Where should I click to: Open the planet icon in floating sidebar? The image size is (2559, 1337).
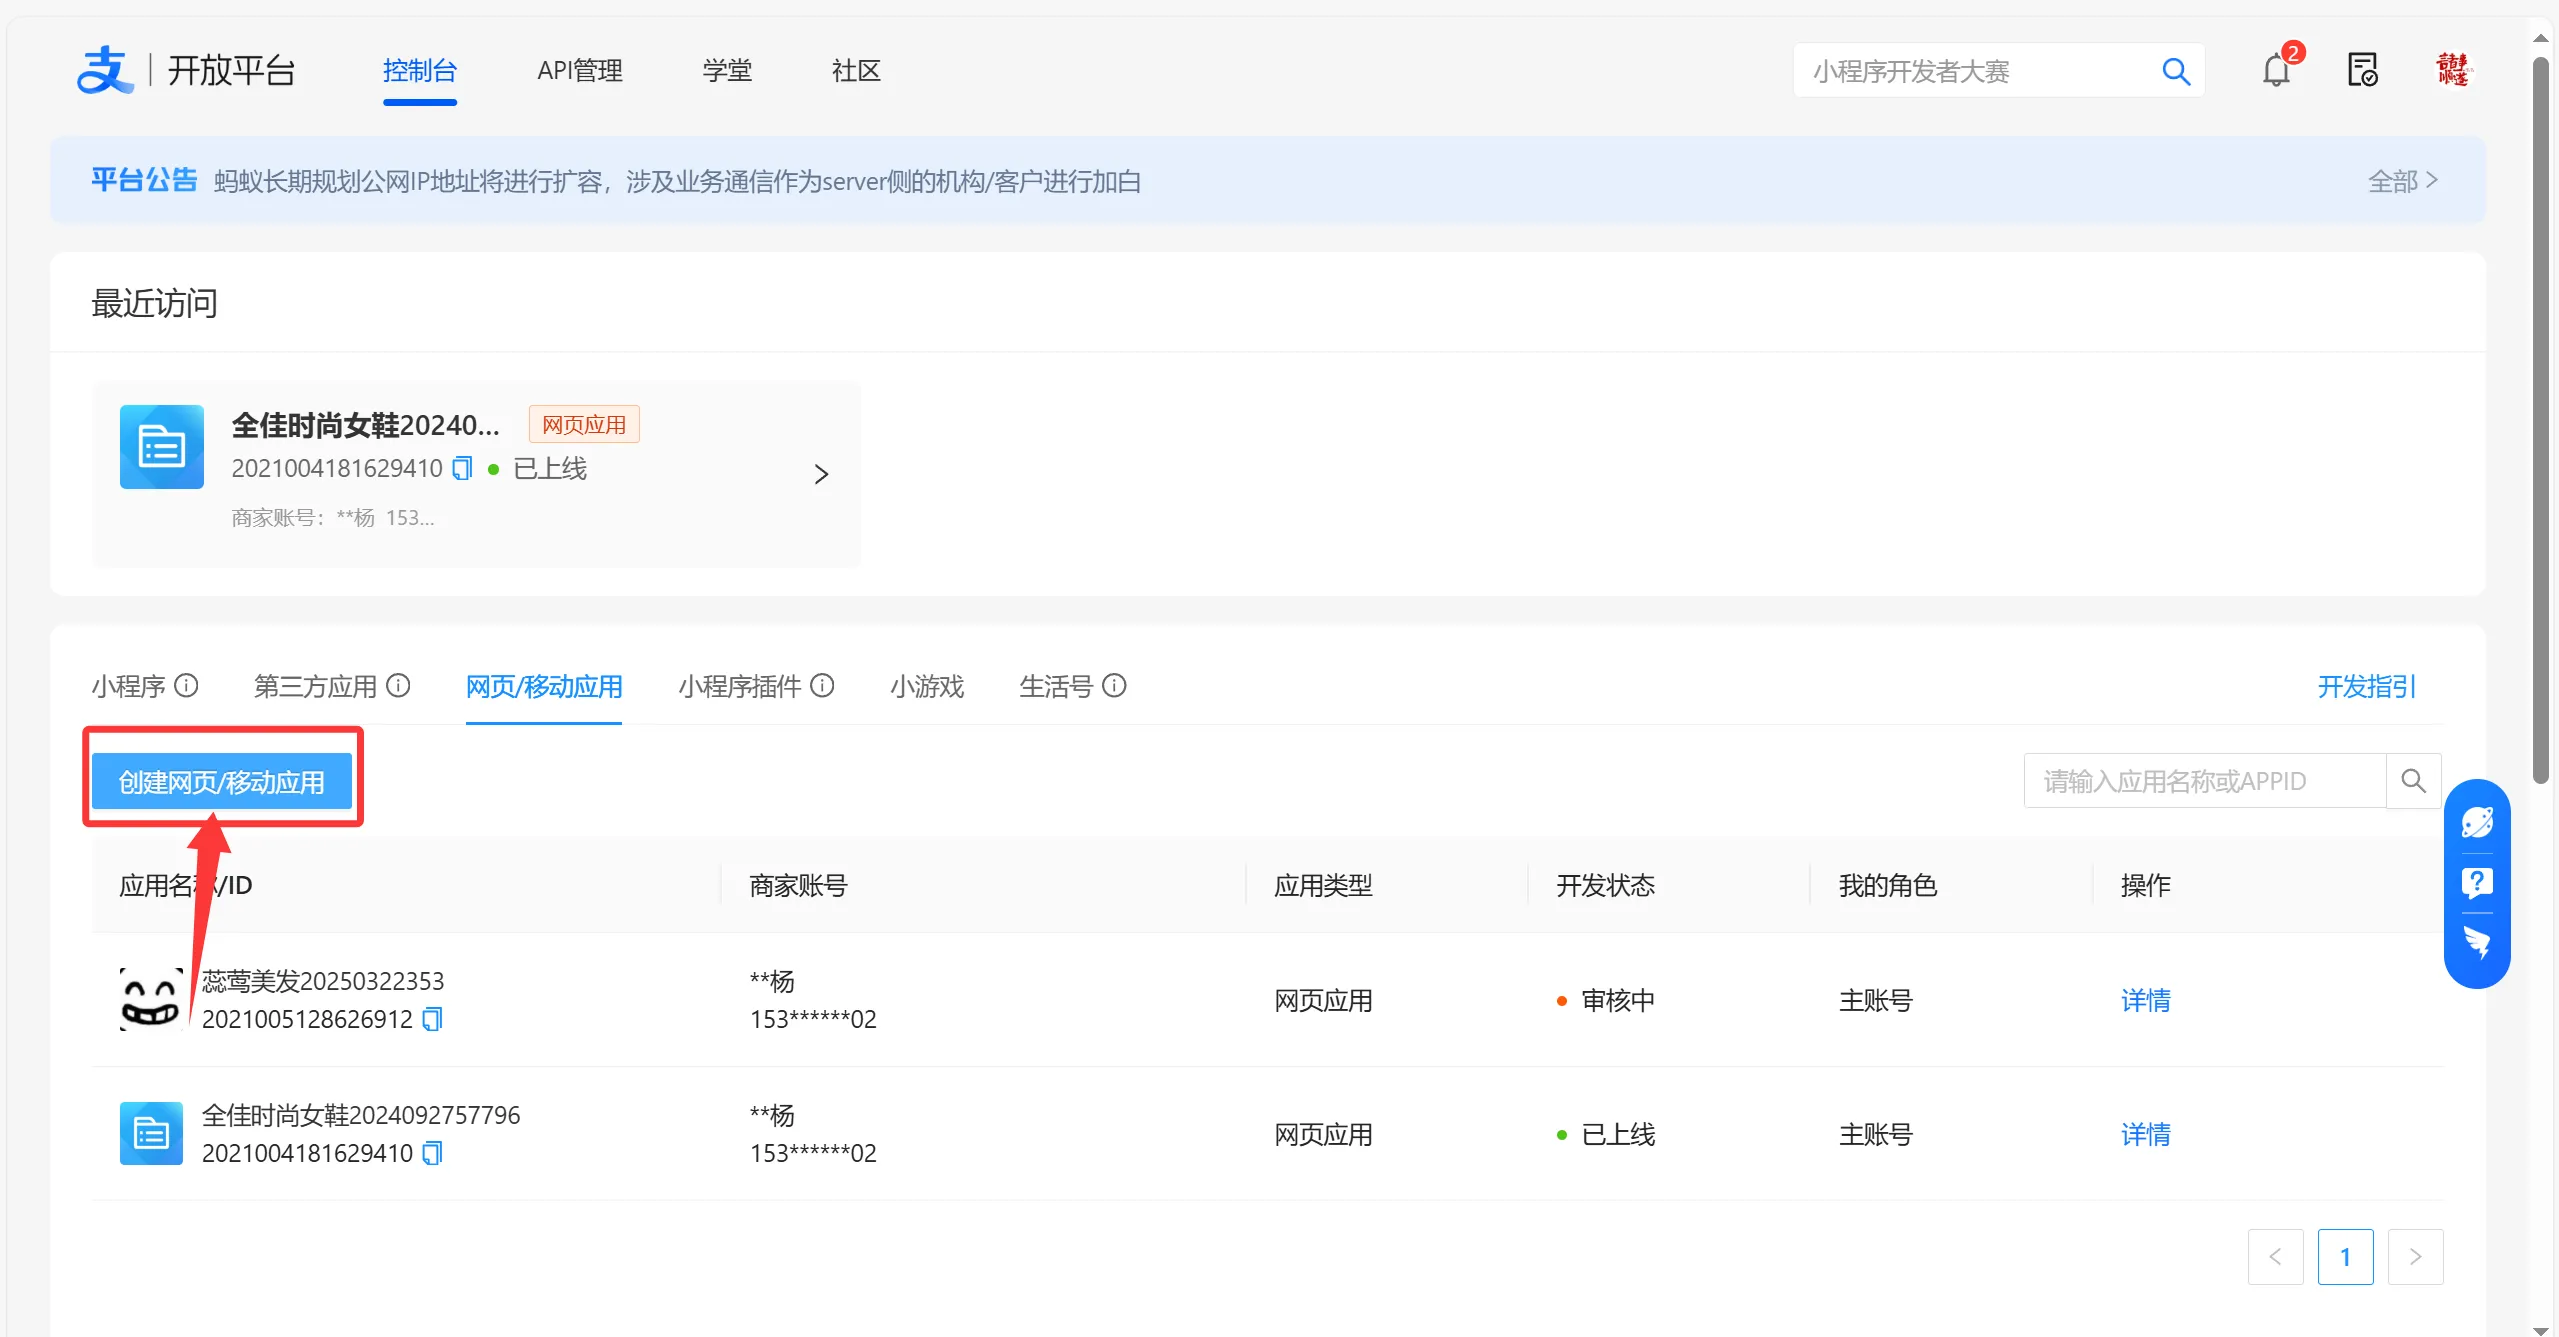pyautogui.click(x=2476, y=823)
